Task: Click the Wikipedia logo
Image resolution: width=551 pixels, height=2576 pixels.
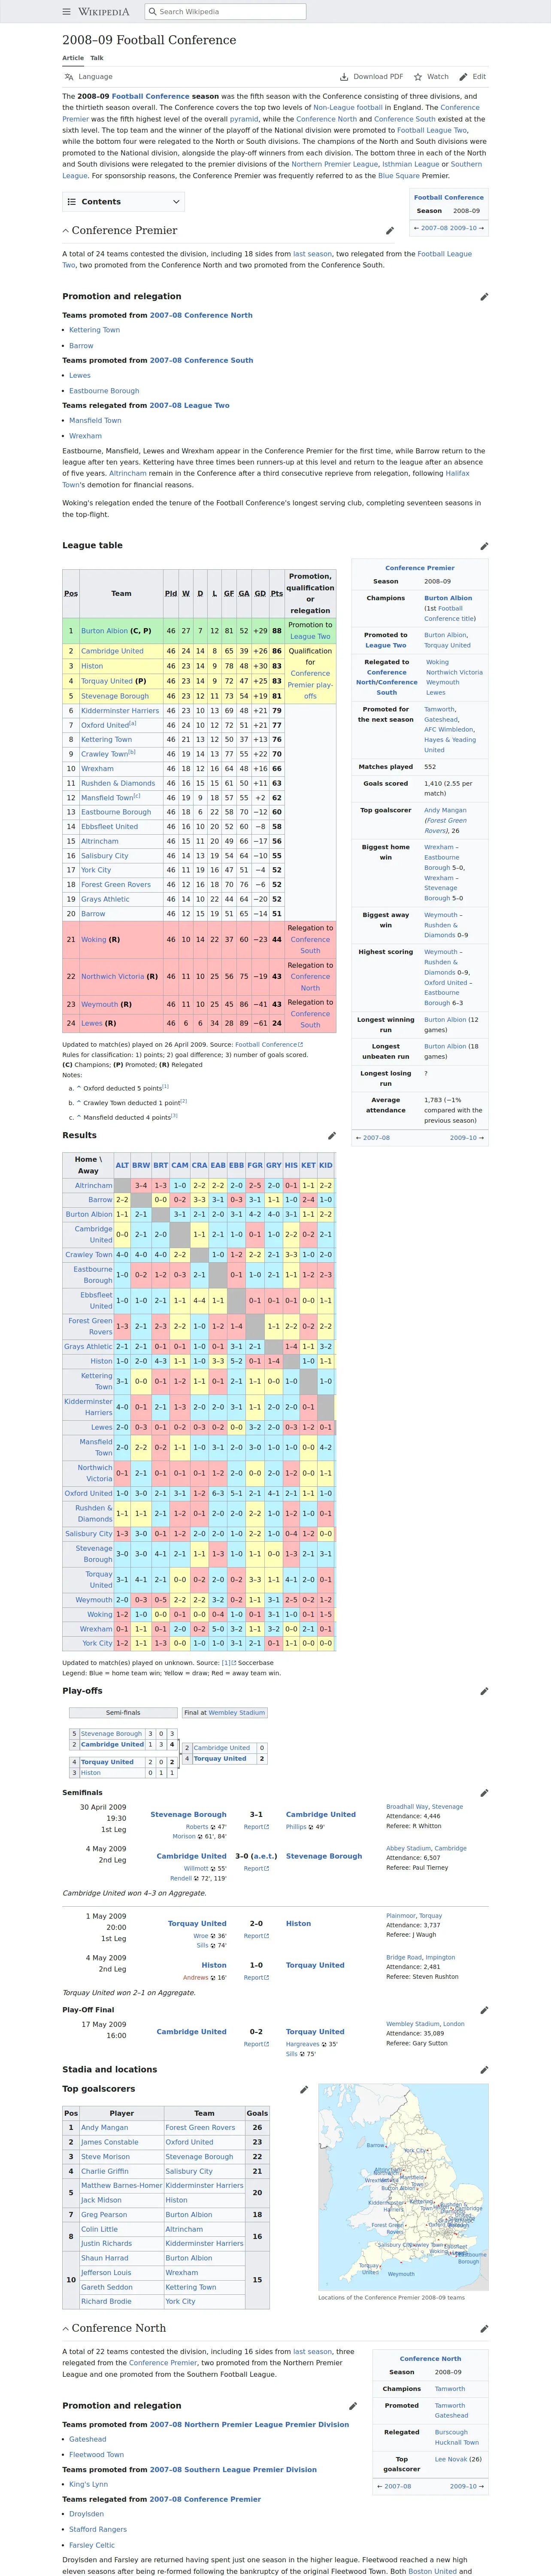Action: (x=104, y=12)
